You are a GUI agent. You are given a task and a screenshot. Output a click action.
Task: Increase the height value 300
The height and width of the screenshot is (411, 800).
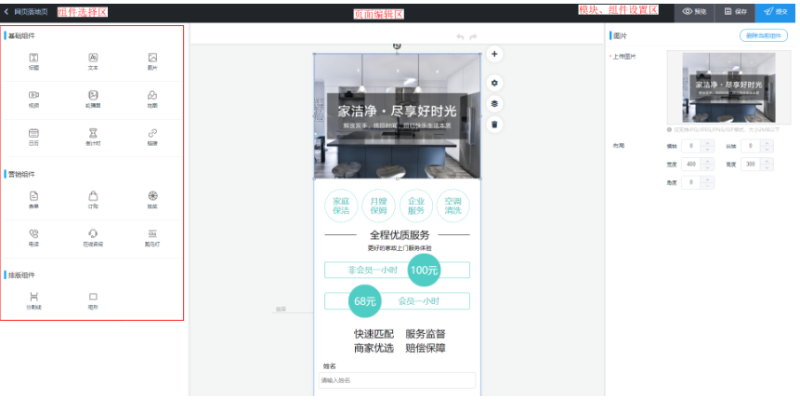coord(767,161)
